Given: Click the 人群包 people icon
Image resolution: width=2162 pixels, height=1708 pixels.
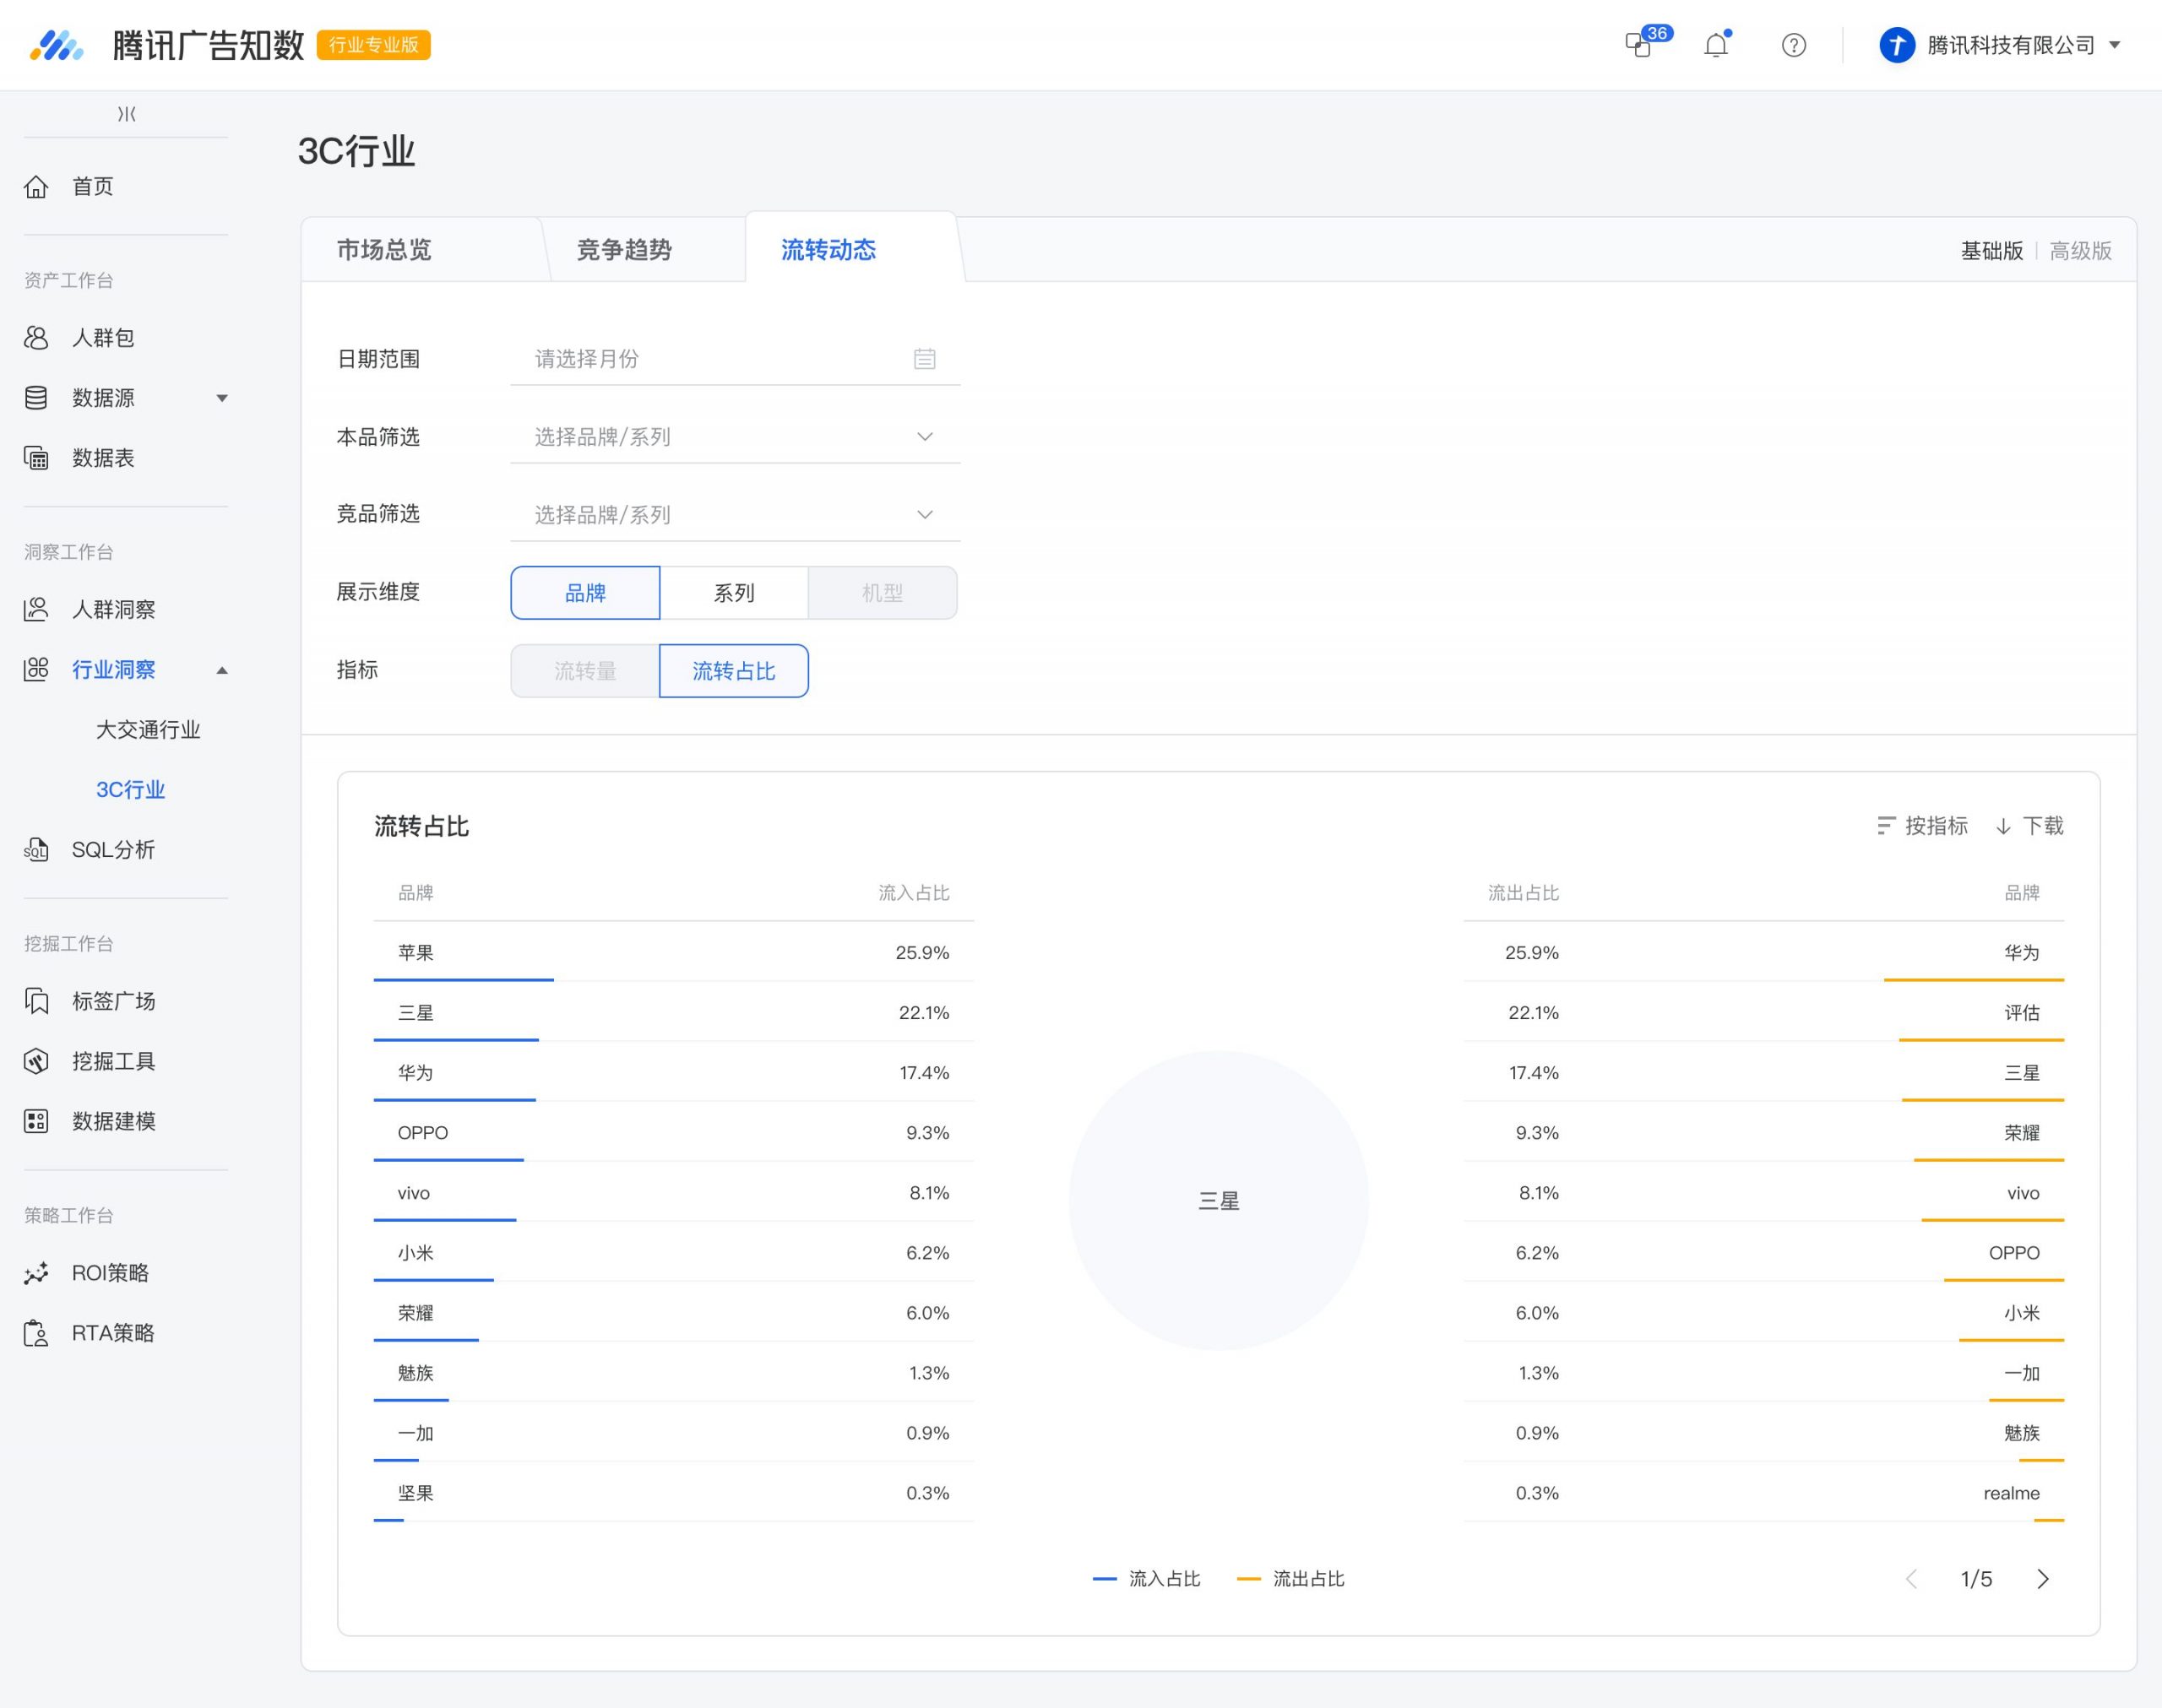Looking at the screenshot, I should pos(36,338).
